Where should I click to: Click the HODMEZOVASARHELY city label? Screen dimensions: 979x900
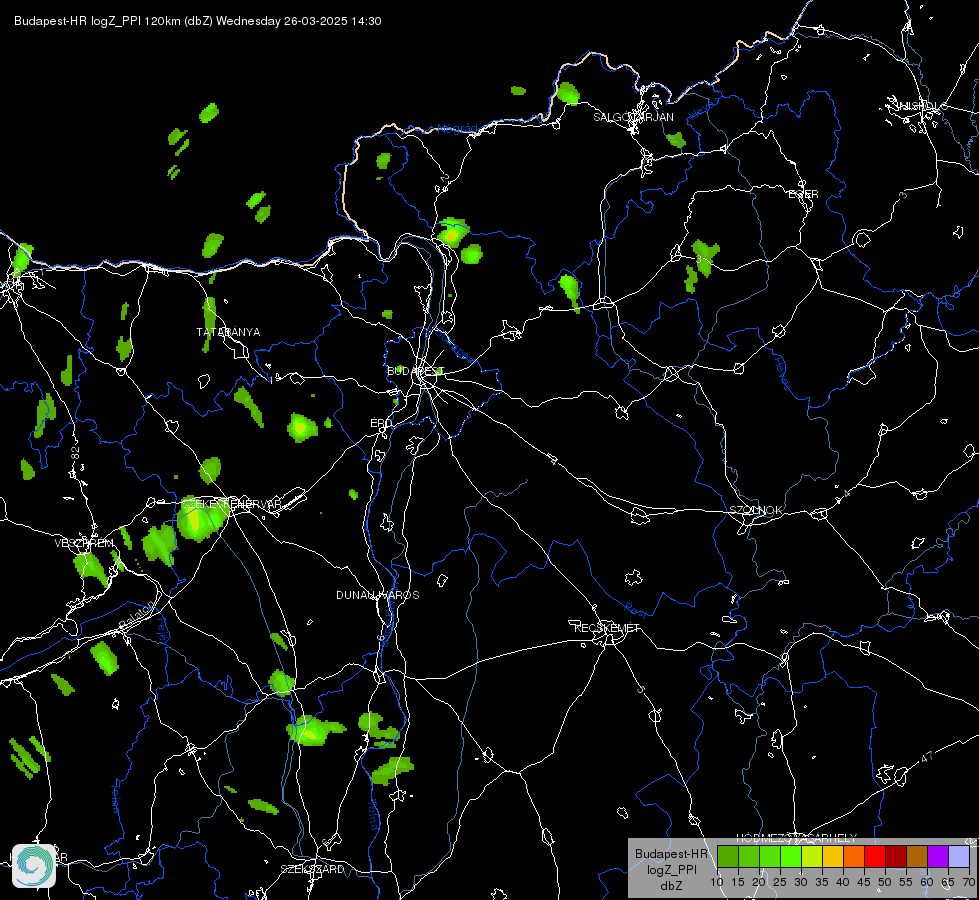tap(797, 838)
